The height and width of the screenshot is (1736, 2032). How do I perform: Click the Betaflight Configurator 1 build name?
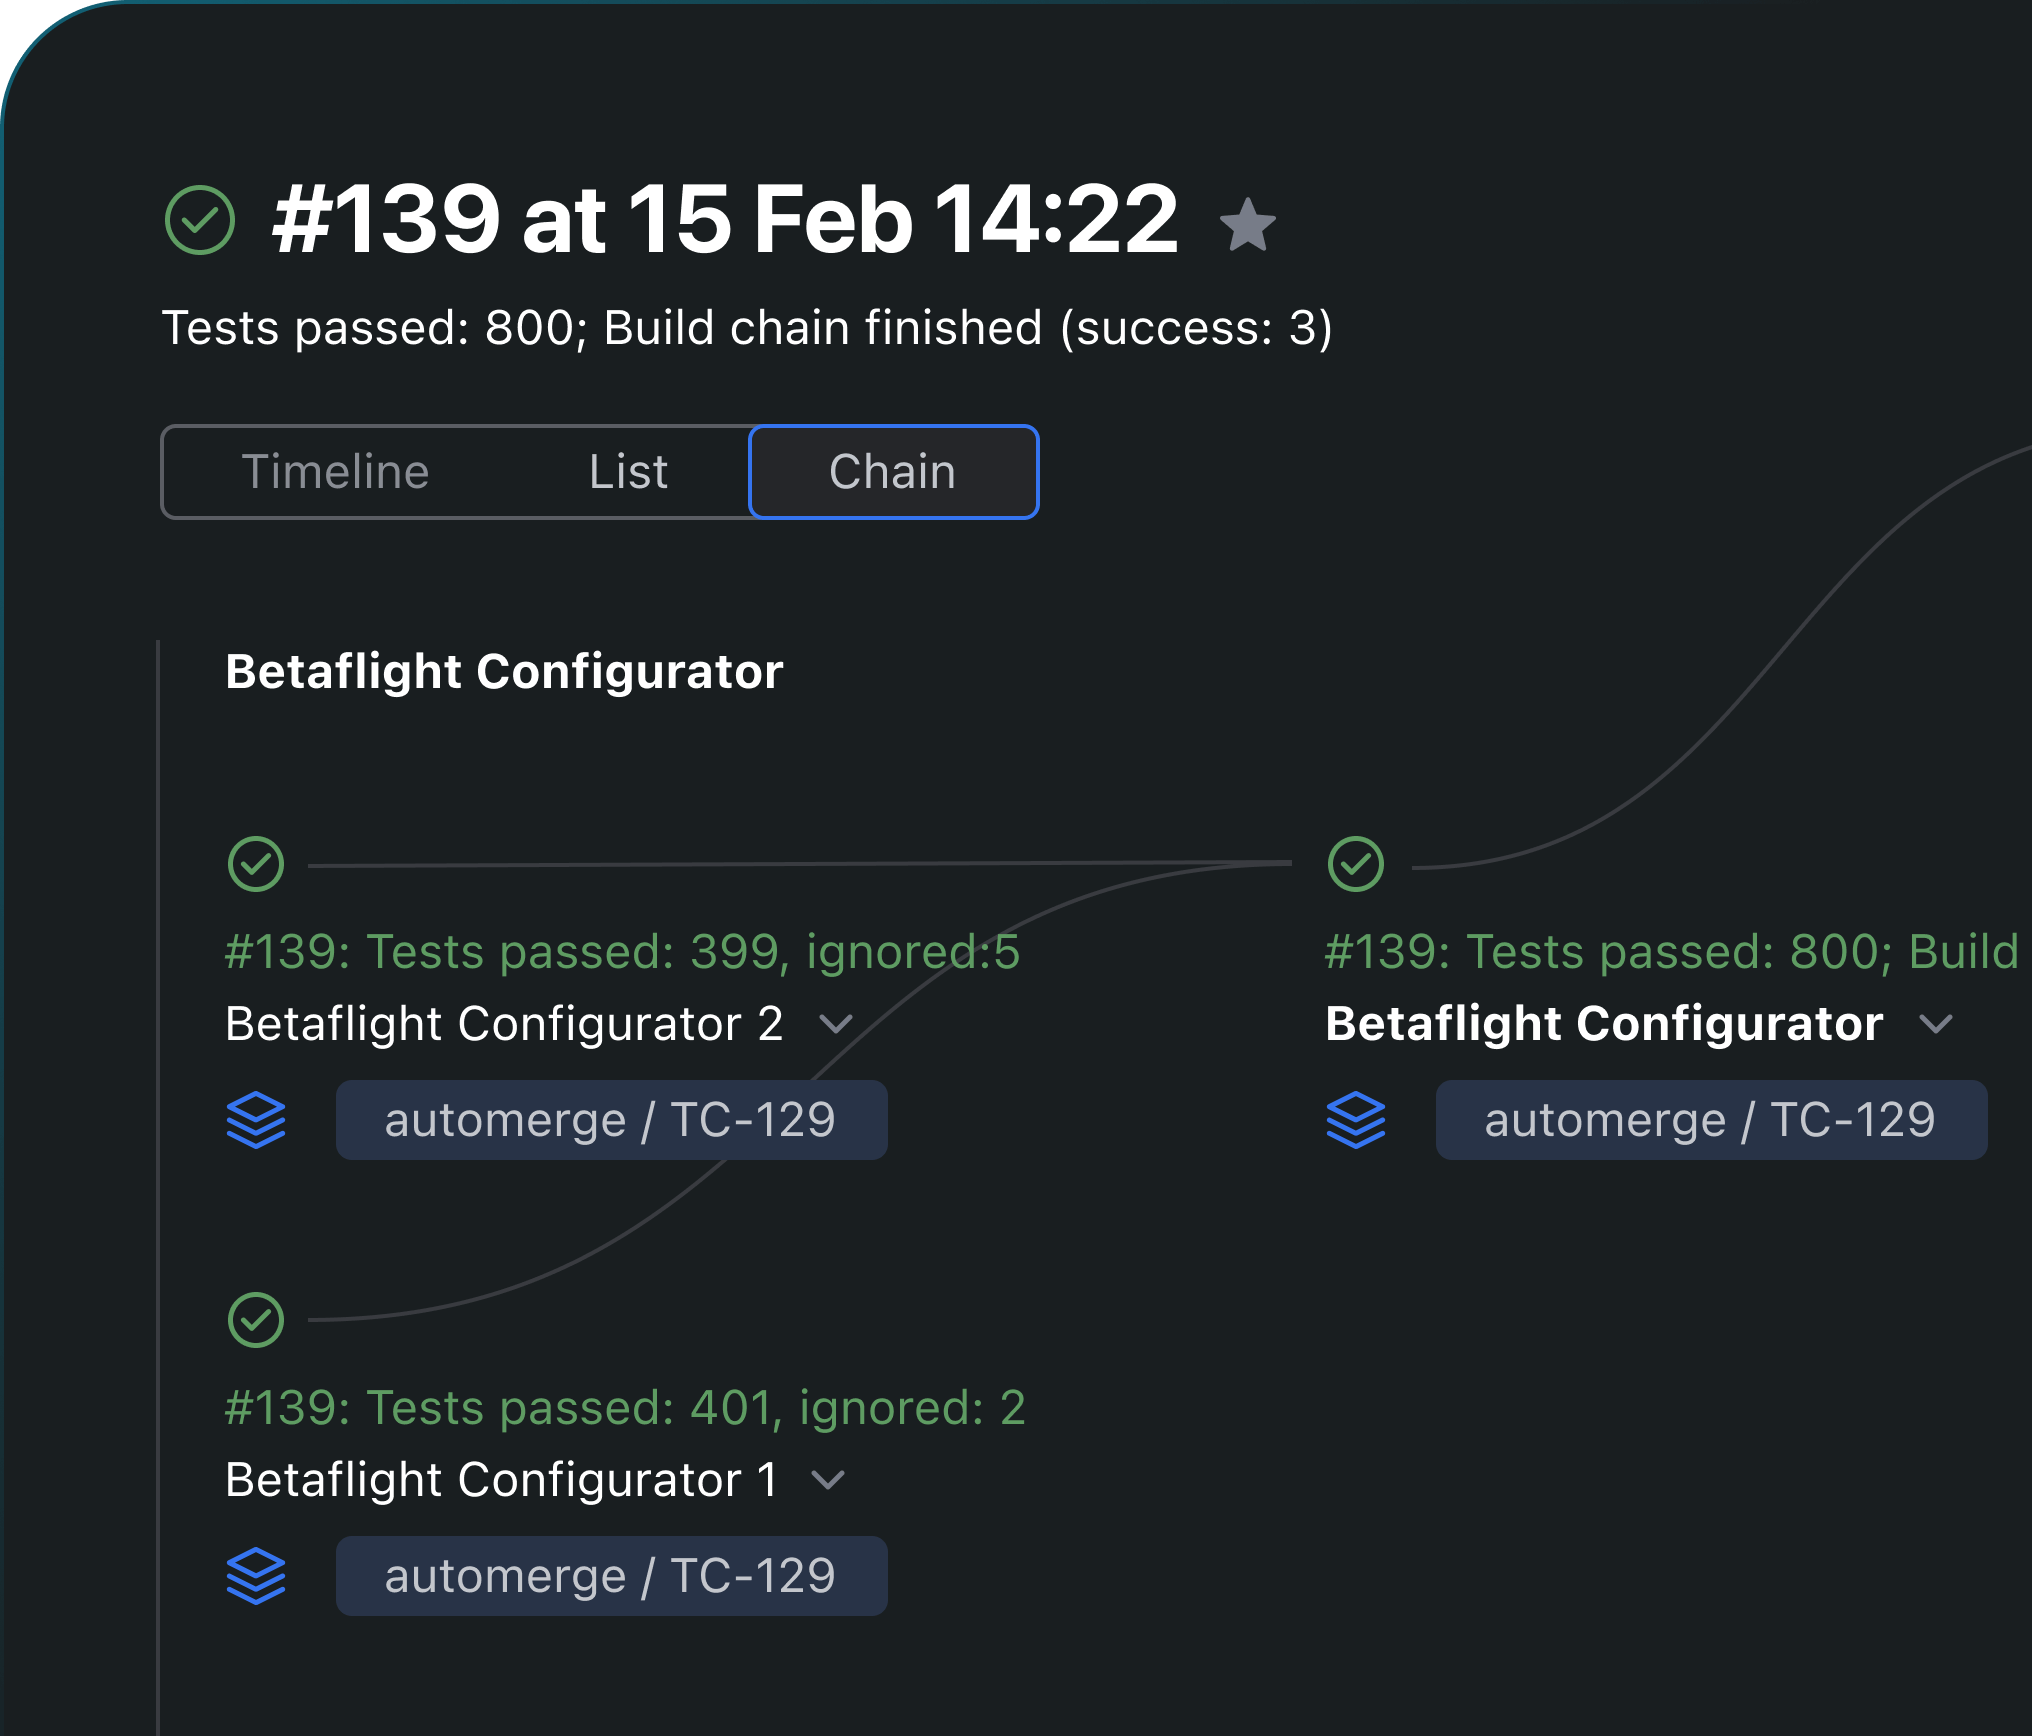[x=502, y=1480]
